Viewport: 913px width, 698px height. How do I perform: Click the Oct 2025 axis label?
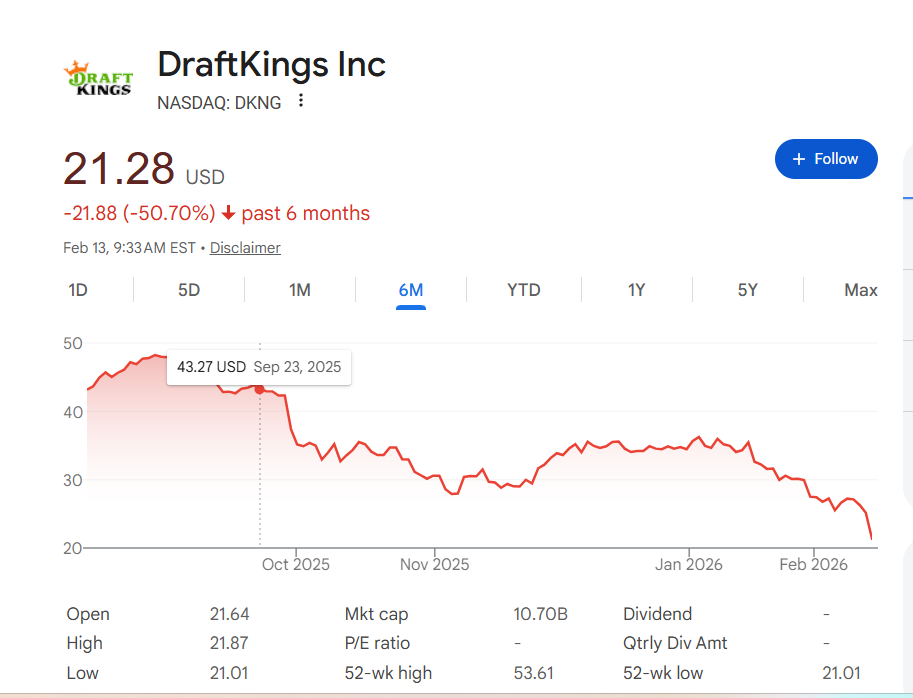coord(296,564)
